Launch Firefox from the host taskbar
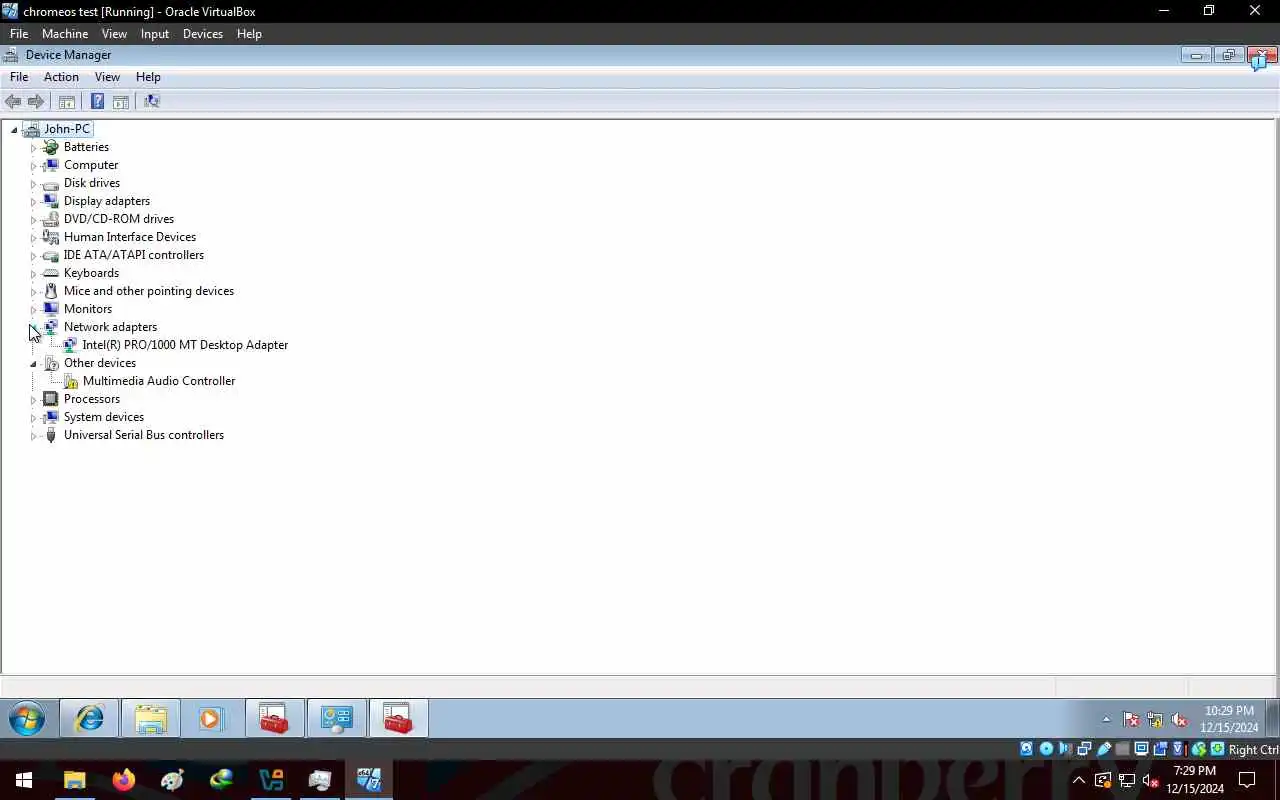Viewport: 1280px width, 800px height. [x=124, y=780]
